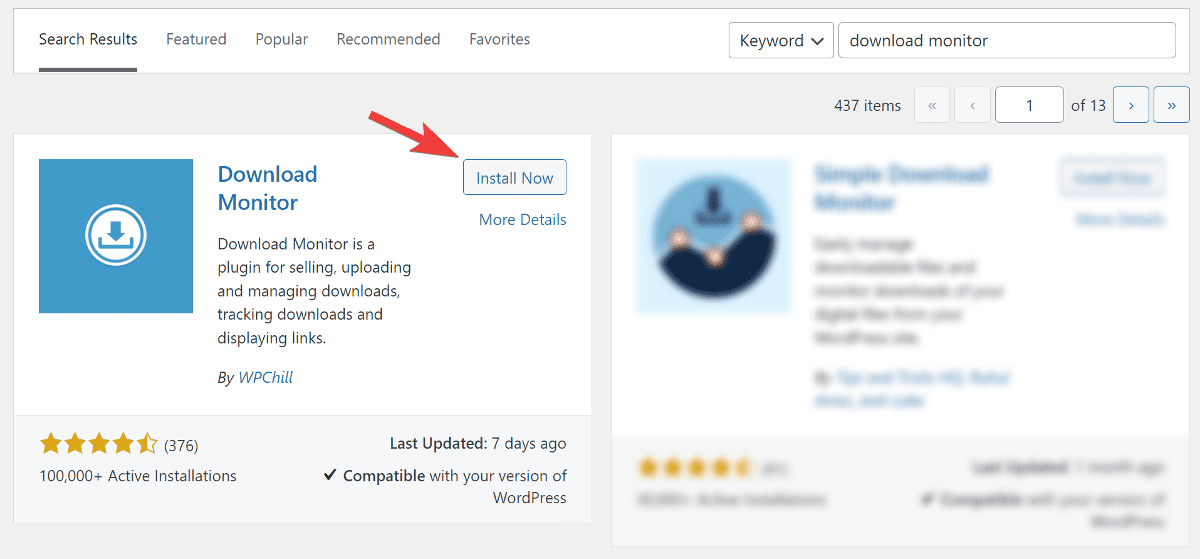
Task: Open the Recommended tab
Action: pos(388,39)
